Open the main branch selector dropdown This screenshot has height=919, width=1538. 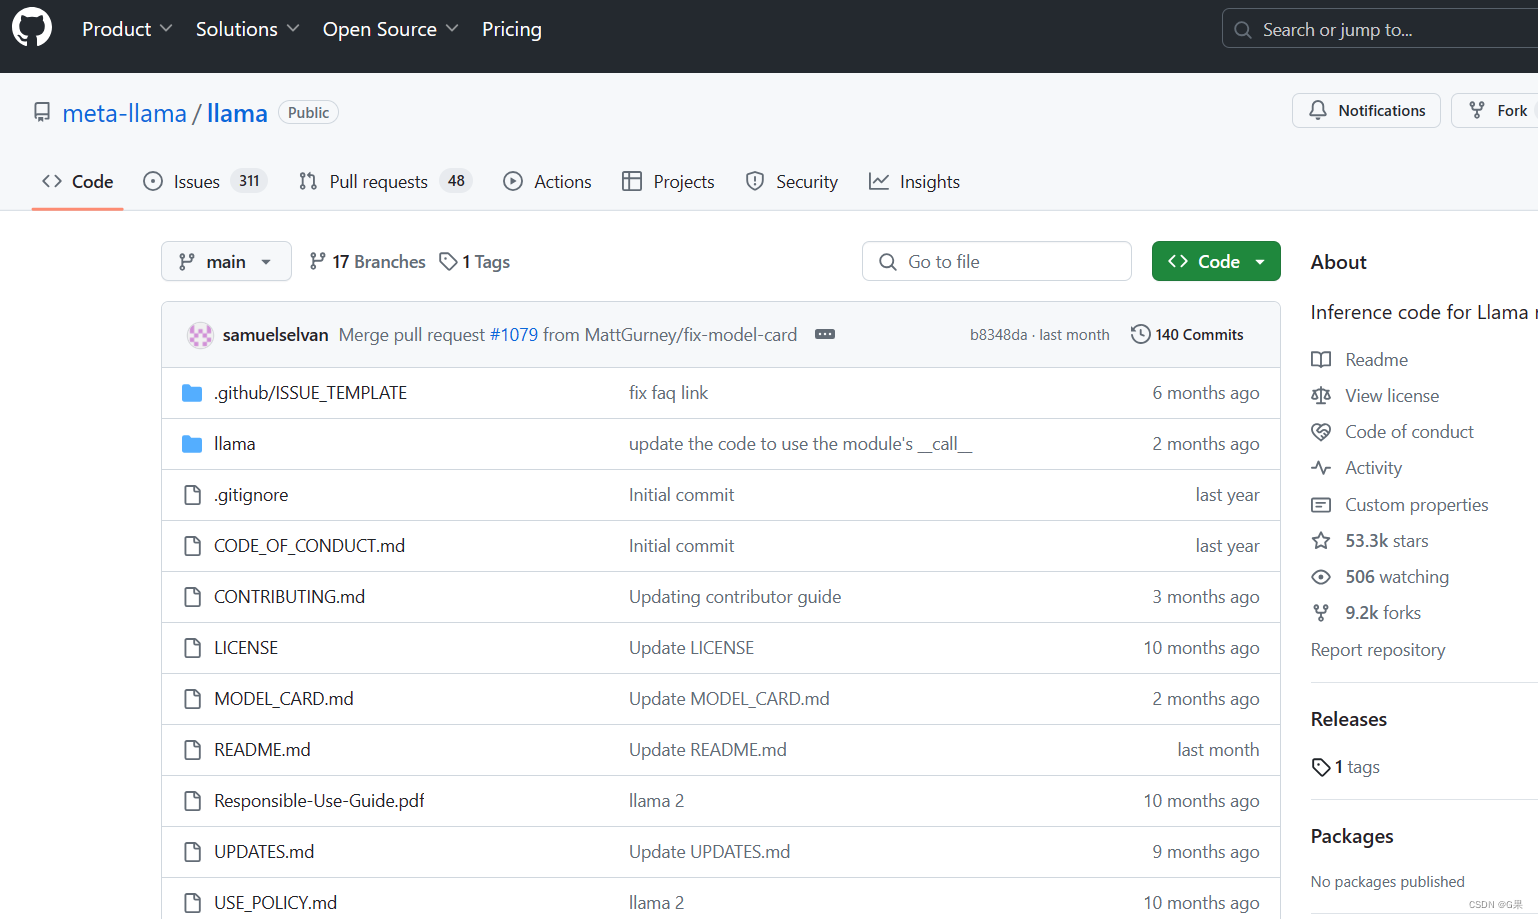pos(226,261)
